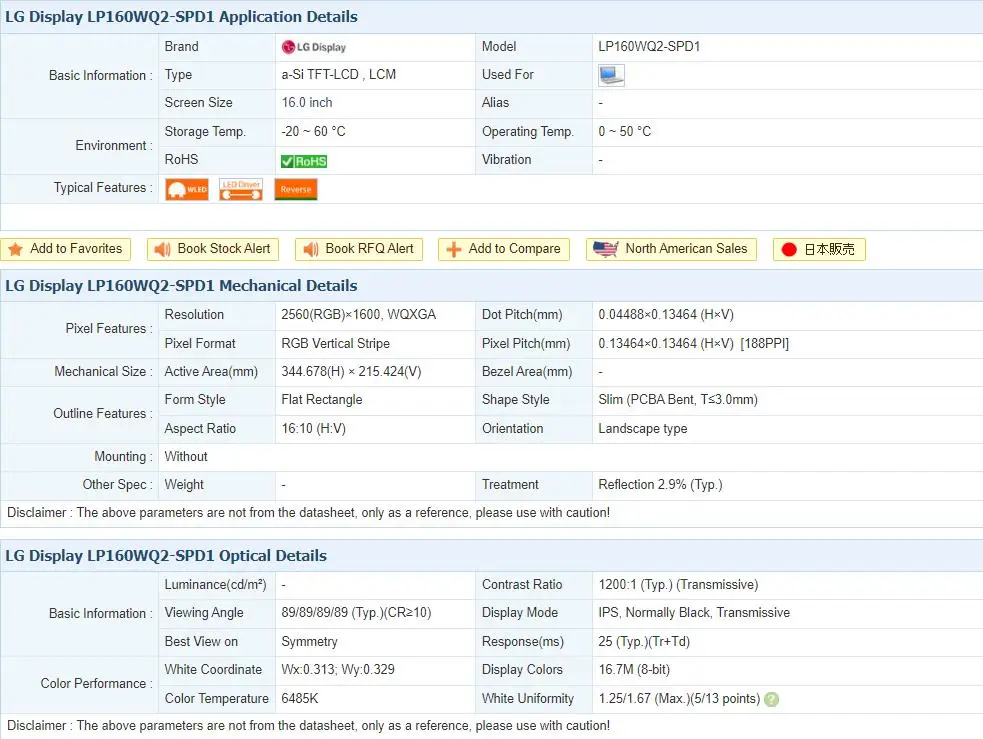This screenshot has width=983, height=739.
Task: Open North American Sales
Action: [671, 249]
